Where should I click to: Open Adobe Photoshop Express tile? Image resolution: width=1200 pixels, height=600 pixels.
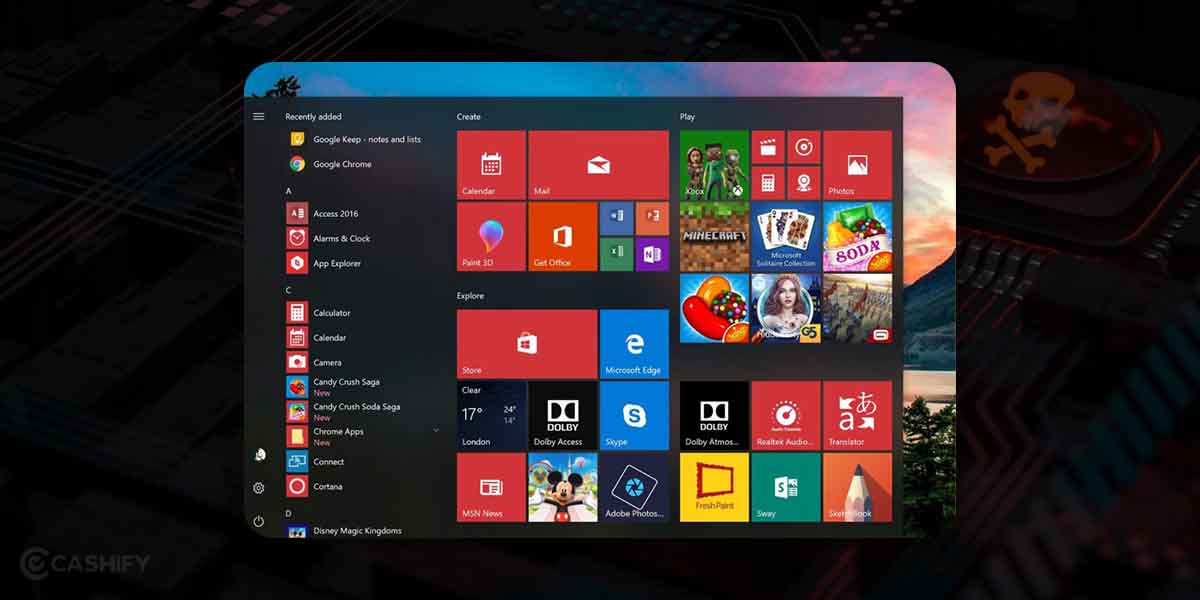click(634, 488)
